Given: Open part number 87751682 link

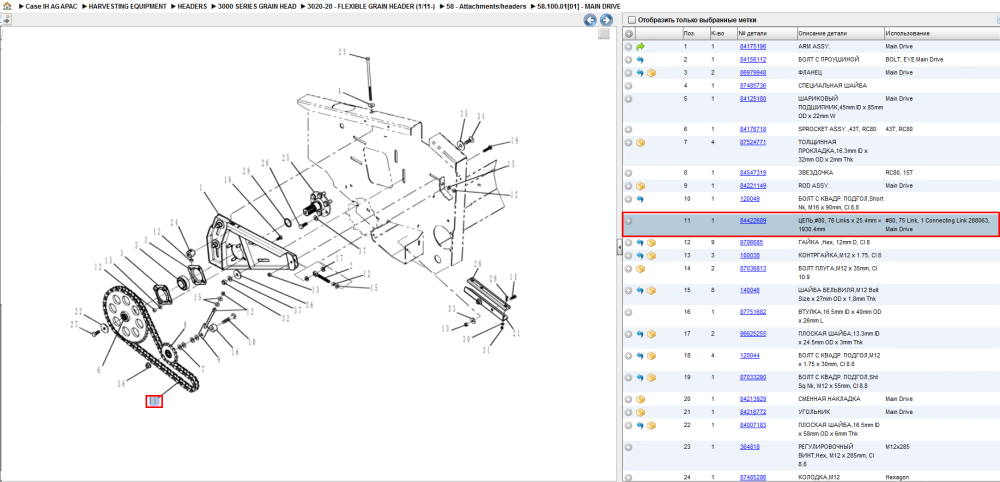Looking at the screenshot, I should [x=753, y=312].
